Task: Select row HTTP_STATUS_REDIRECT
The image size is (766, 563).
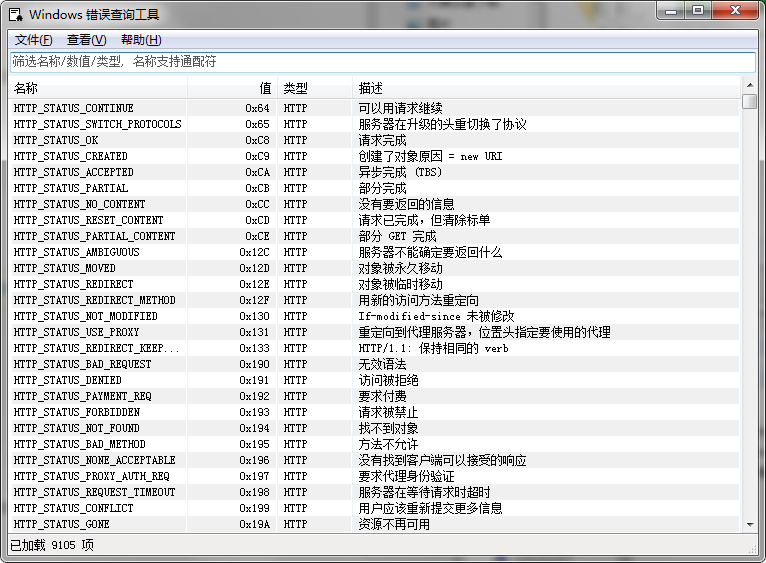Action: tap(374, 284)
